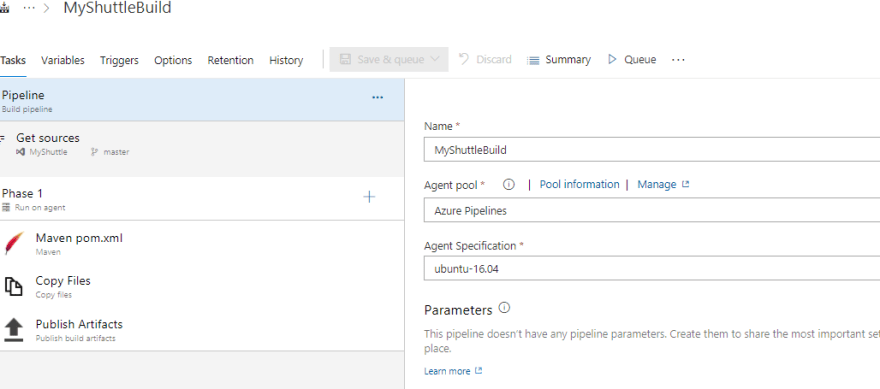
Task: Open Agent pool Azure Pipelines dropdown
Action: click(652, 210)
